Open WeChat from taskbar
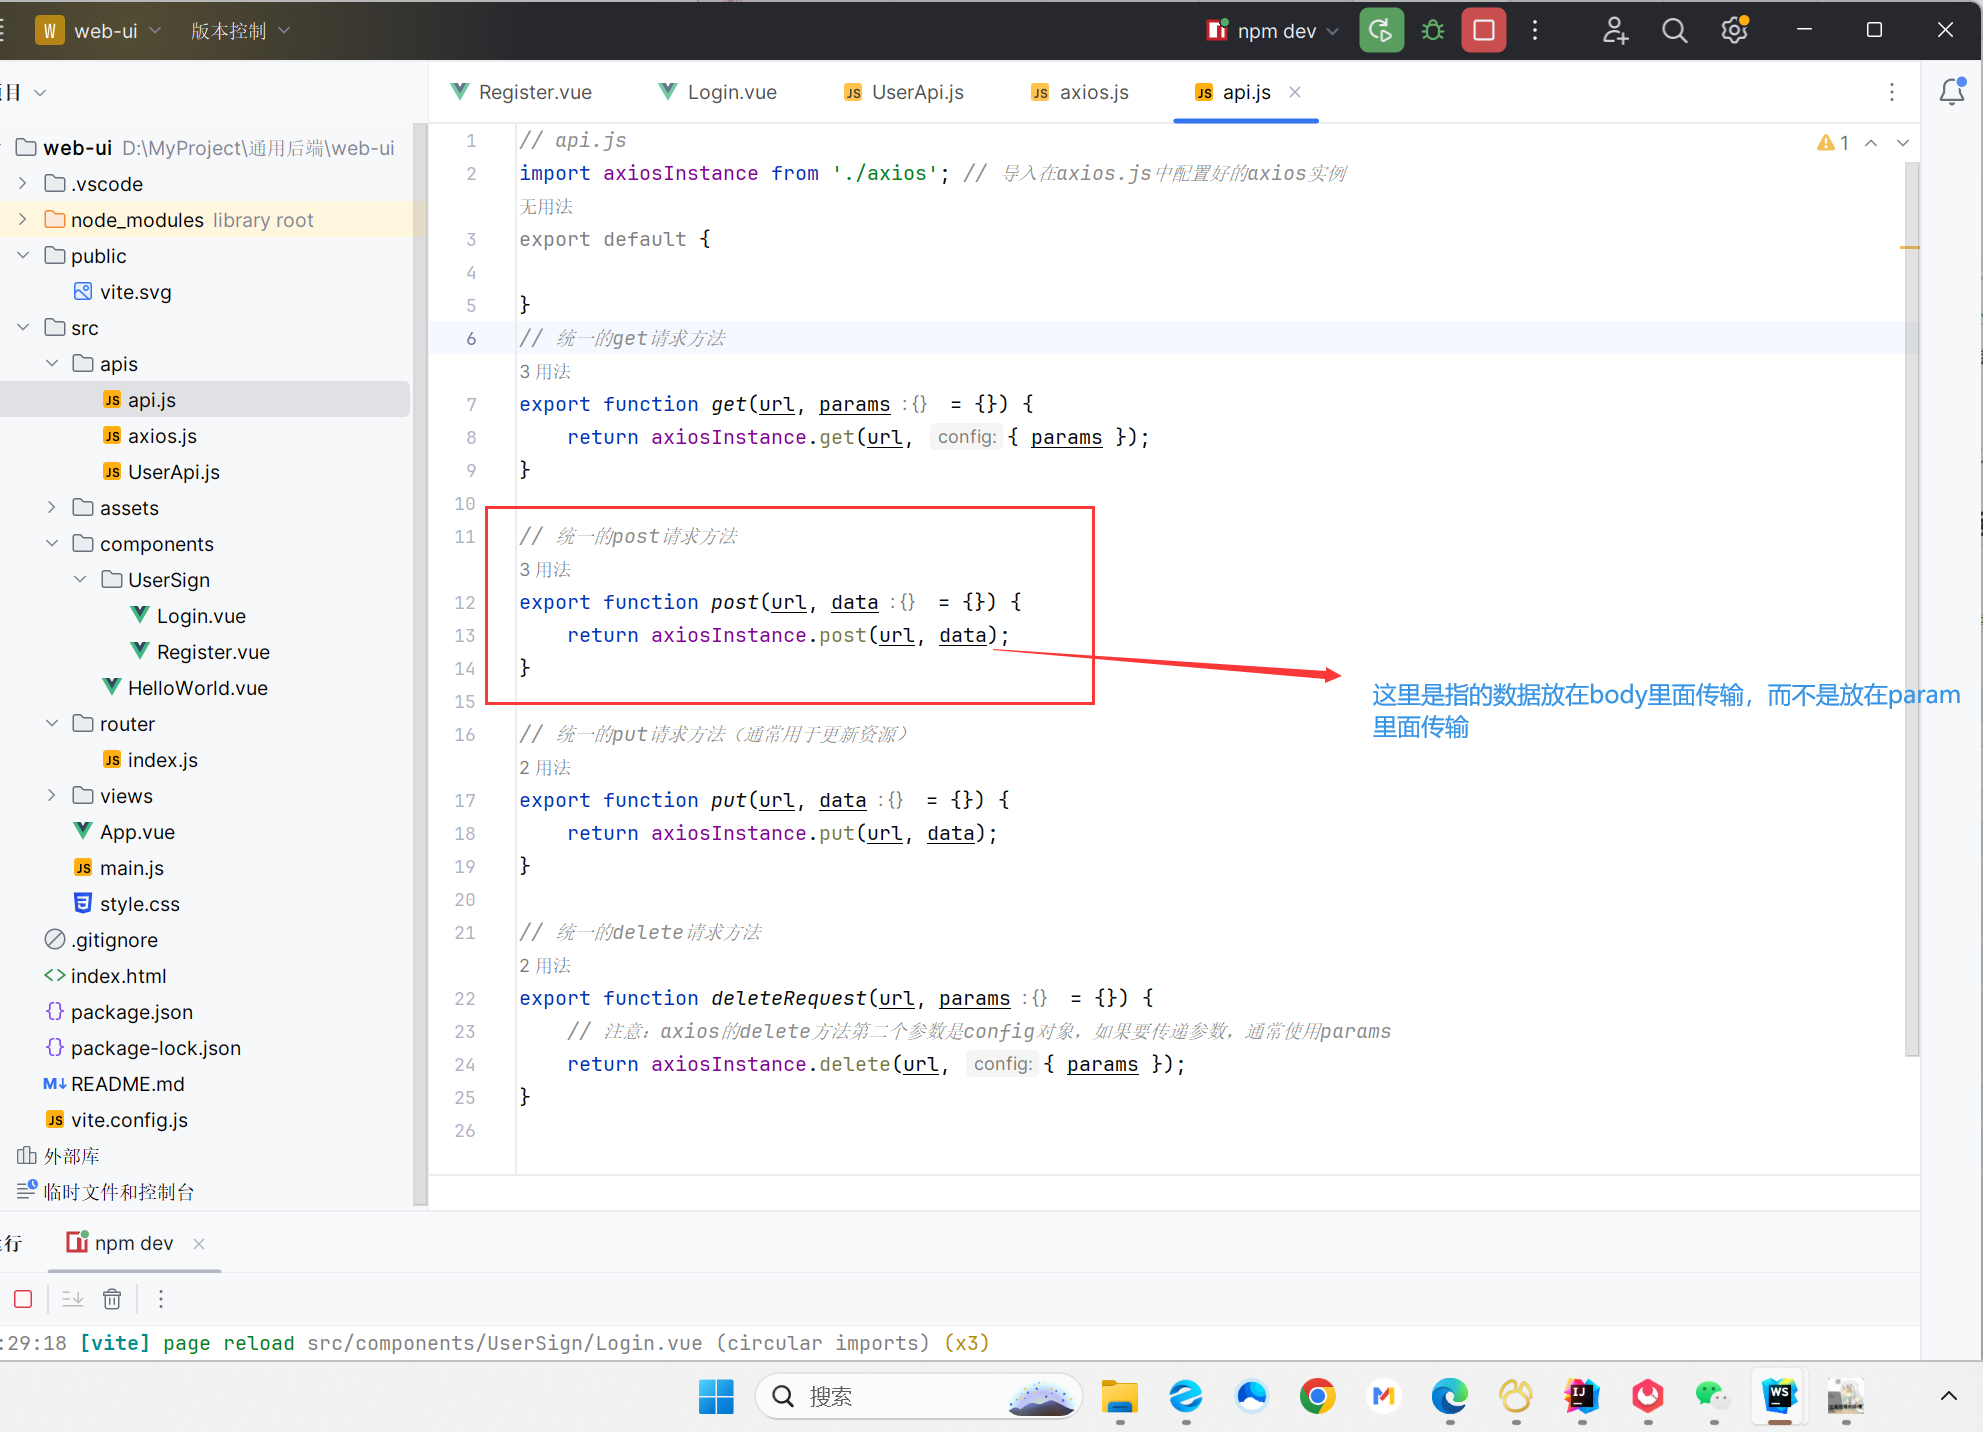Screen dimensions: 1983x1432 click(x=1713, y=1397)
